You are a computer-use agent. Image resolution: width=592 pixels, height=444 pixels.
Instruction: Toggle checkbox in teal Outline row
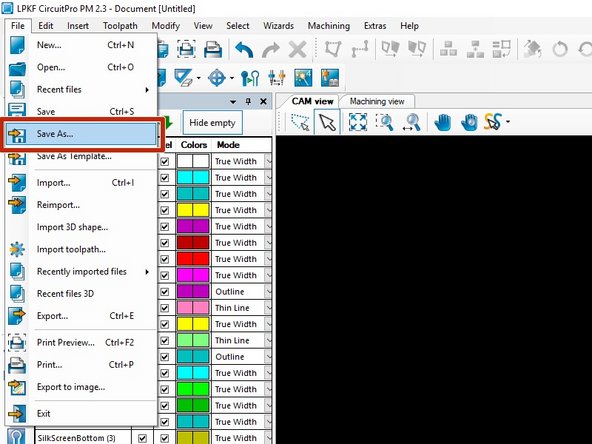pos(165,357)
